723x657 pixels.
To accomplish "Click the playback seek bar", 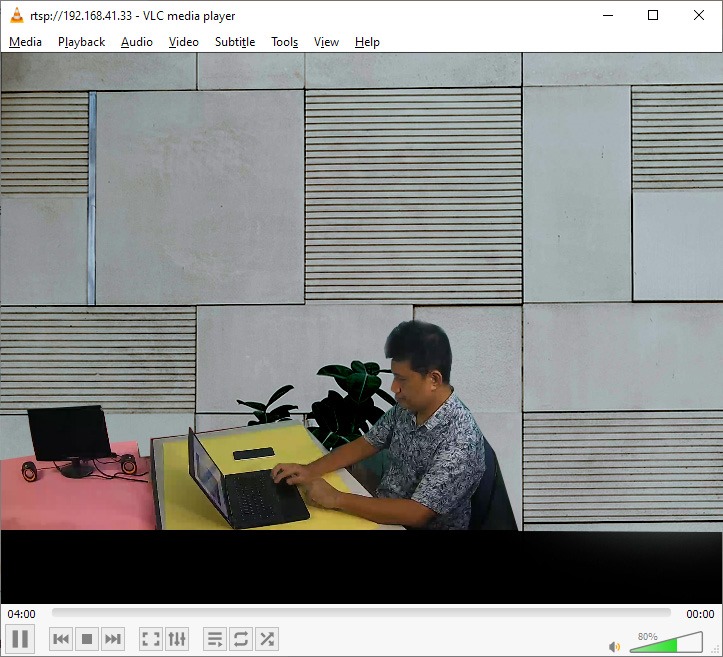I will click(361, 613).
